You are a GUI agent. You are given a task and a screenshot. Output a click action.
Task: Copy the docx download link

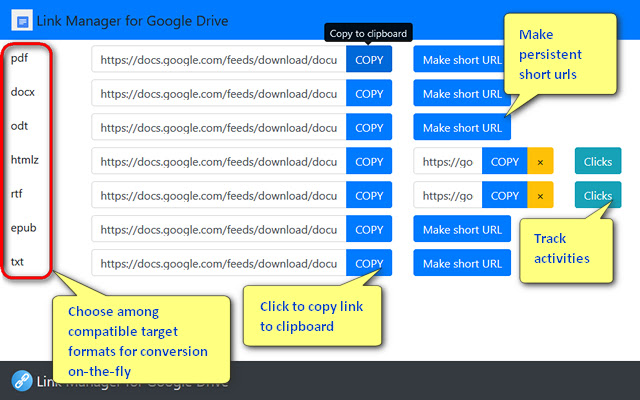[369, 93]
